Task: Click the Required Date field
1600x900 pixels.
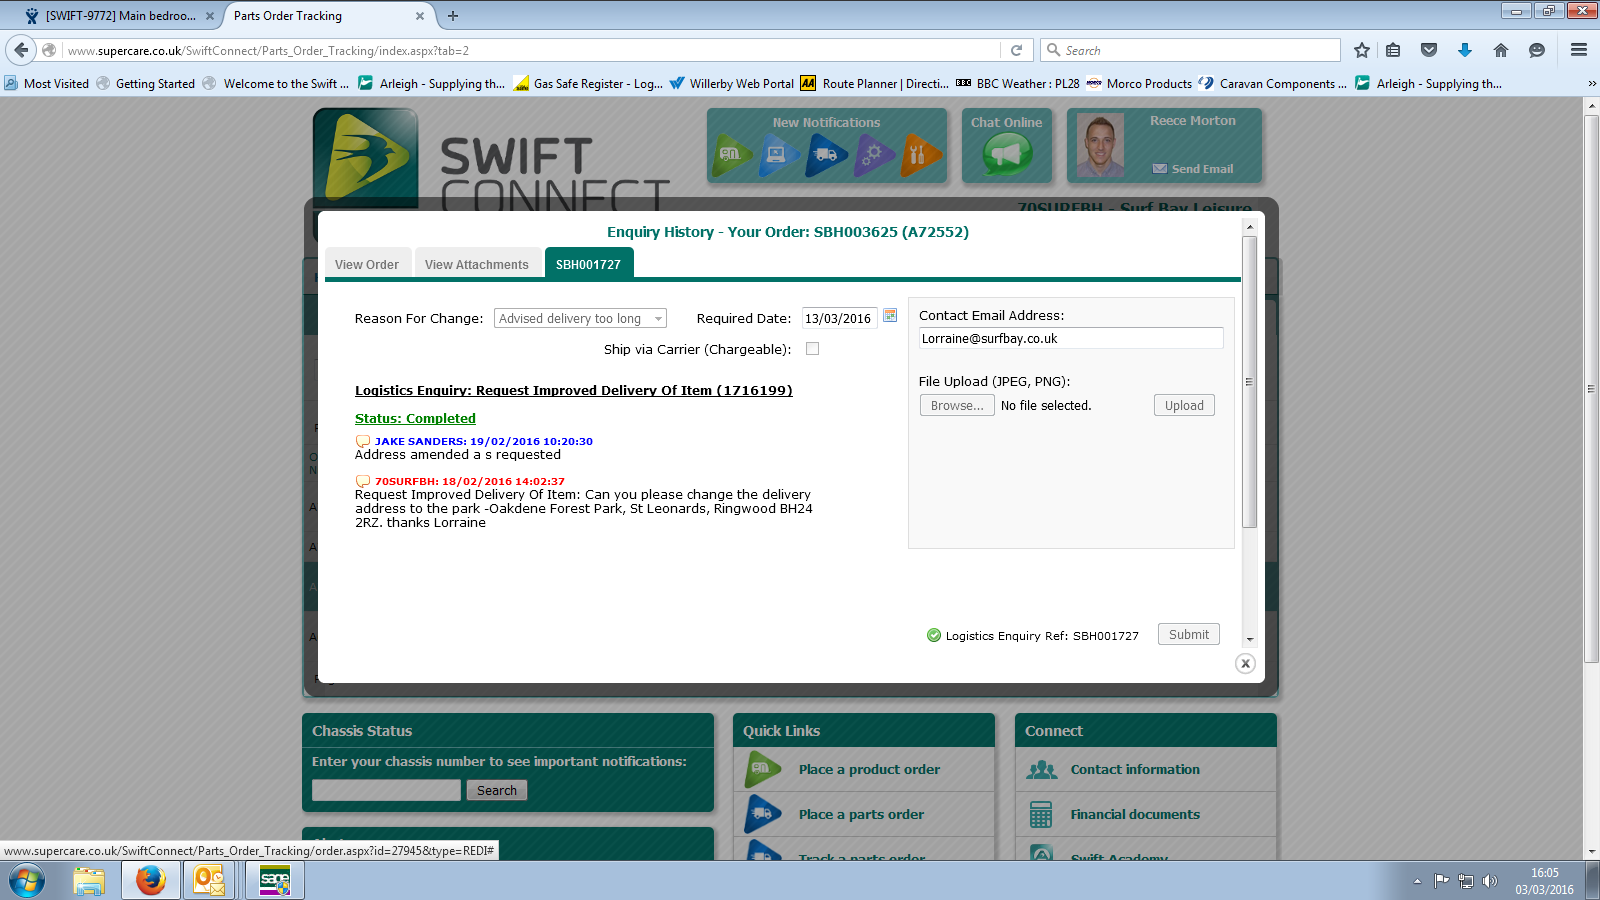Action: (840, 318)
